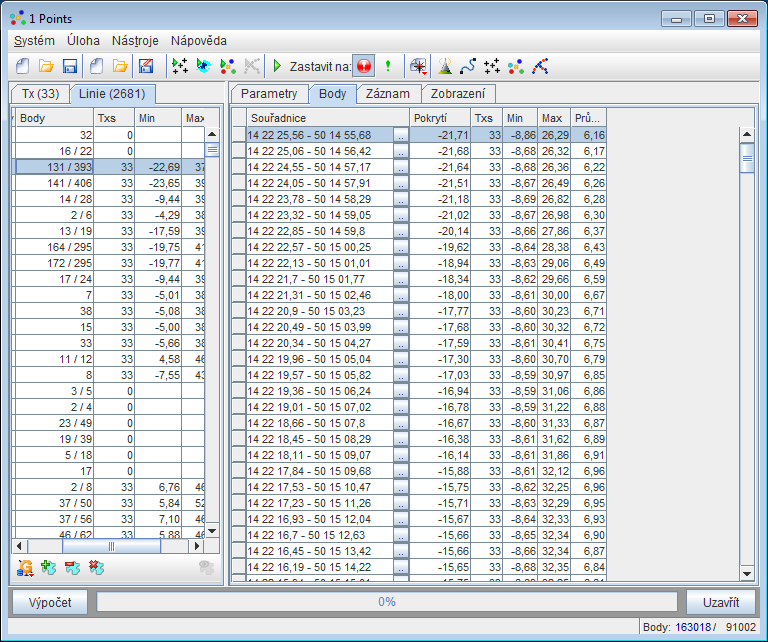Click the 0% progress bar
Image resolution: width=768 pixels, height=642 pixels.
tap(386, 601)
